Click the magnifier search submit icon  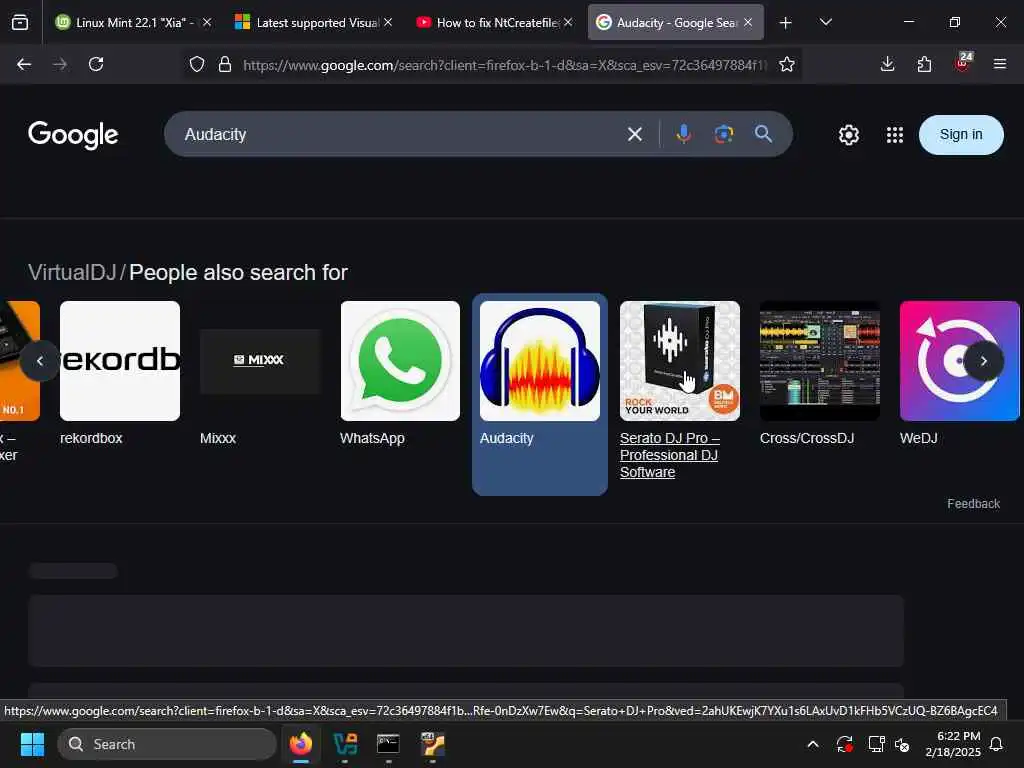pyautogui.click(x=763, y=135)
